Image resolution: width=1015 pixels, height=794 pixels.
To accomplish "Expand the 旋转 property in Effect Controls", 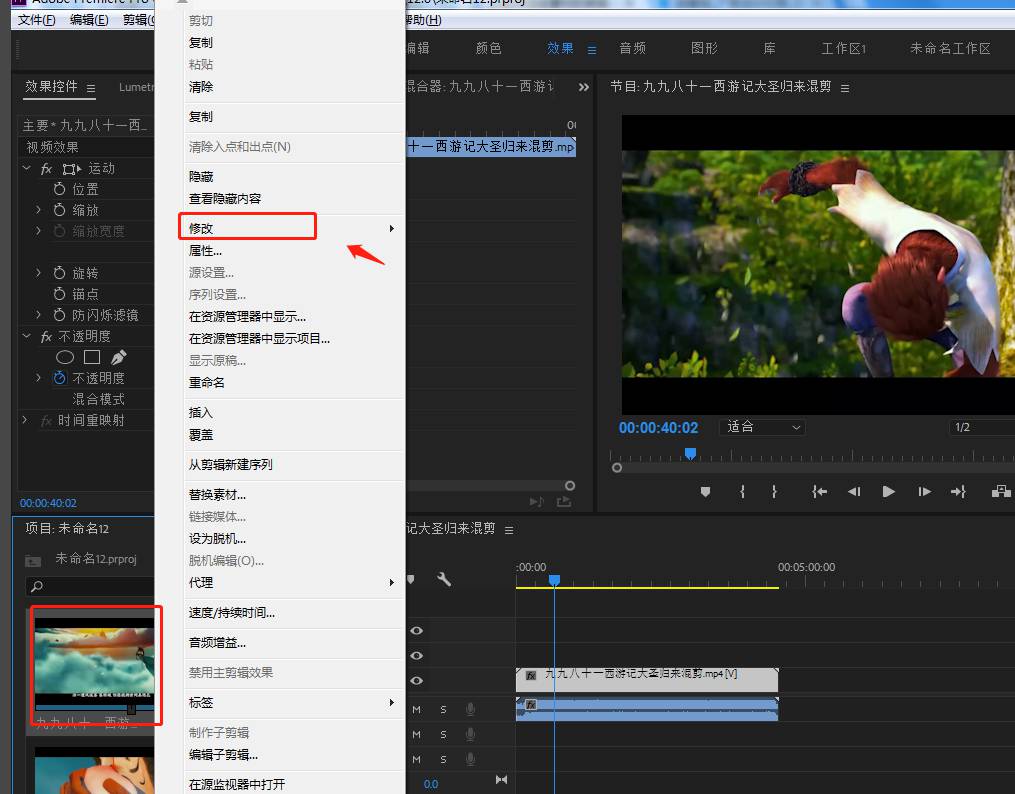I will tap(38, 273).
